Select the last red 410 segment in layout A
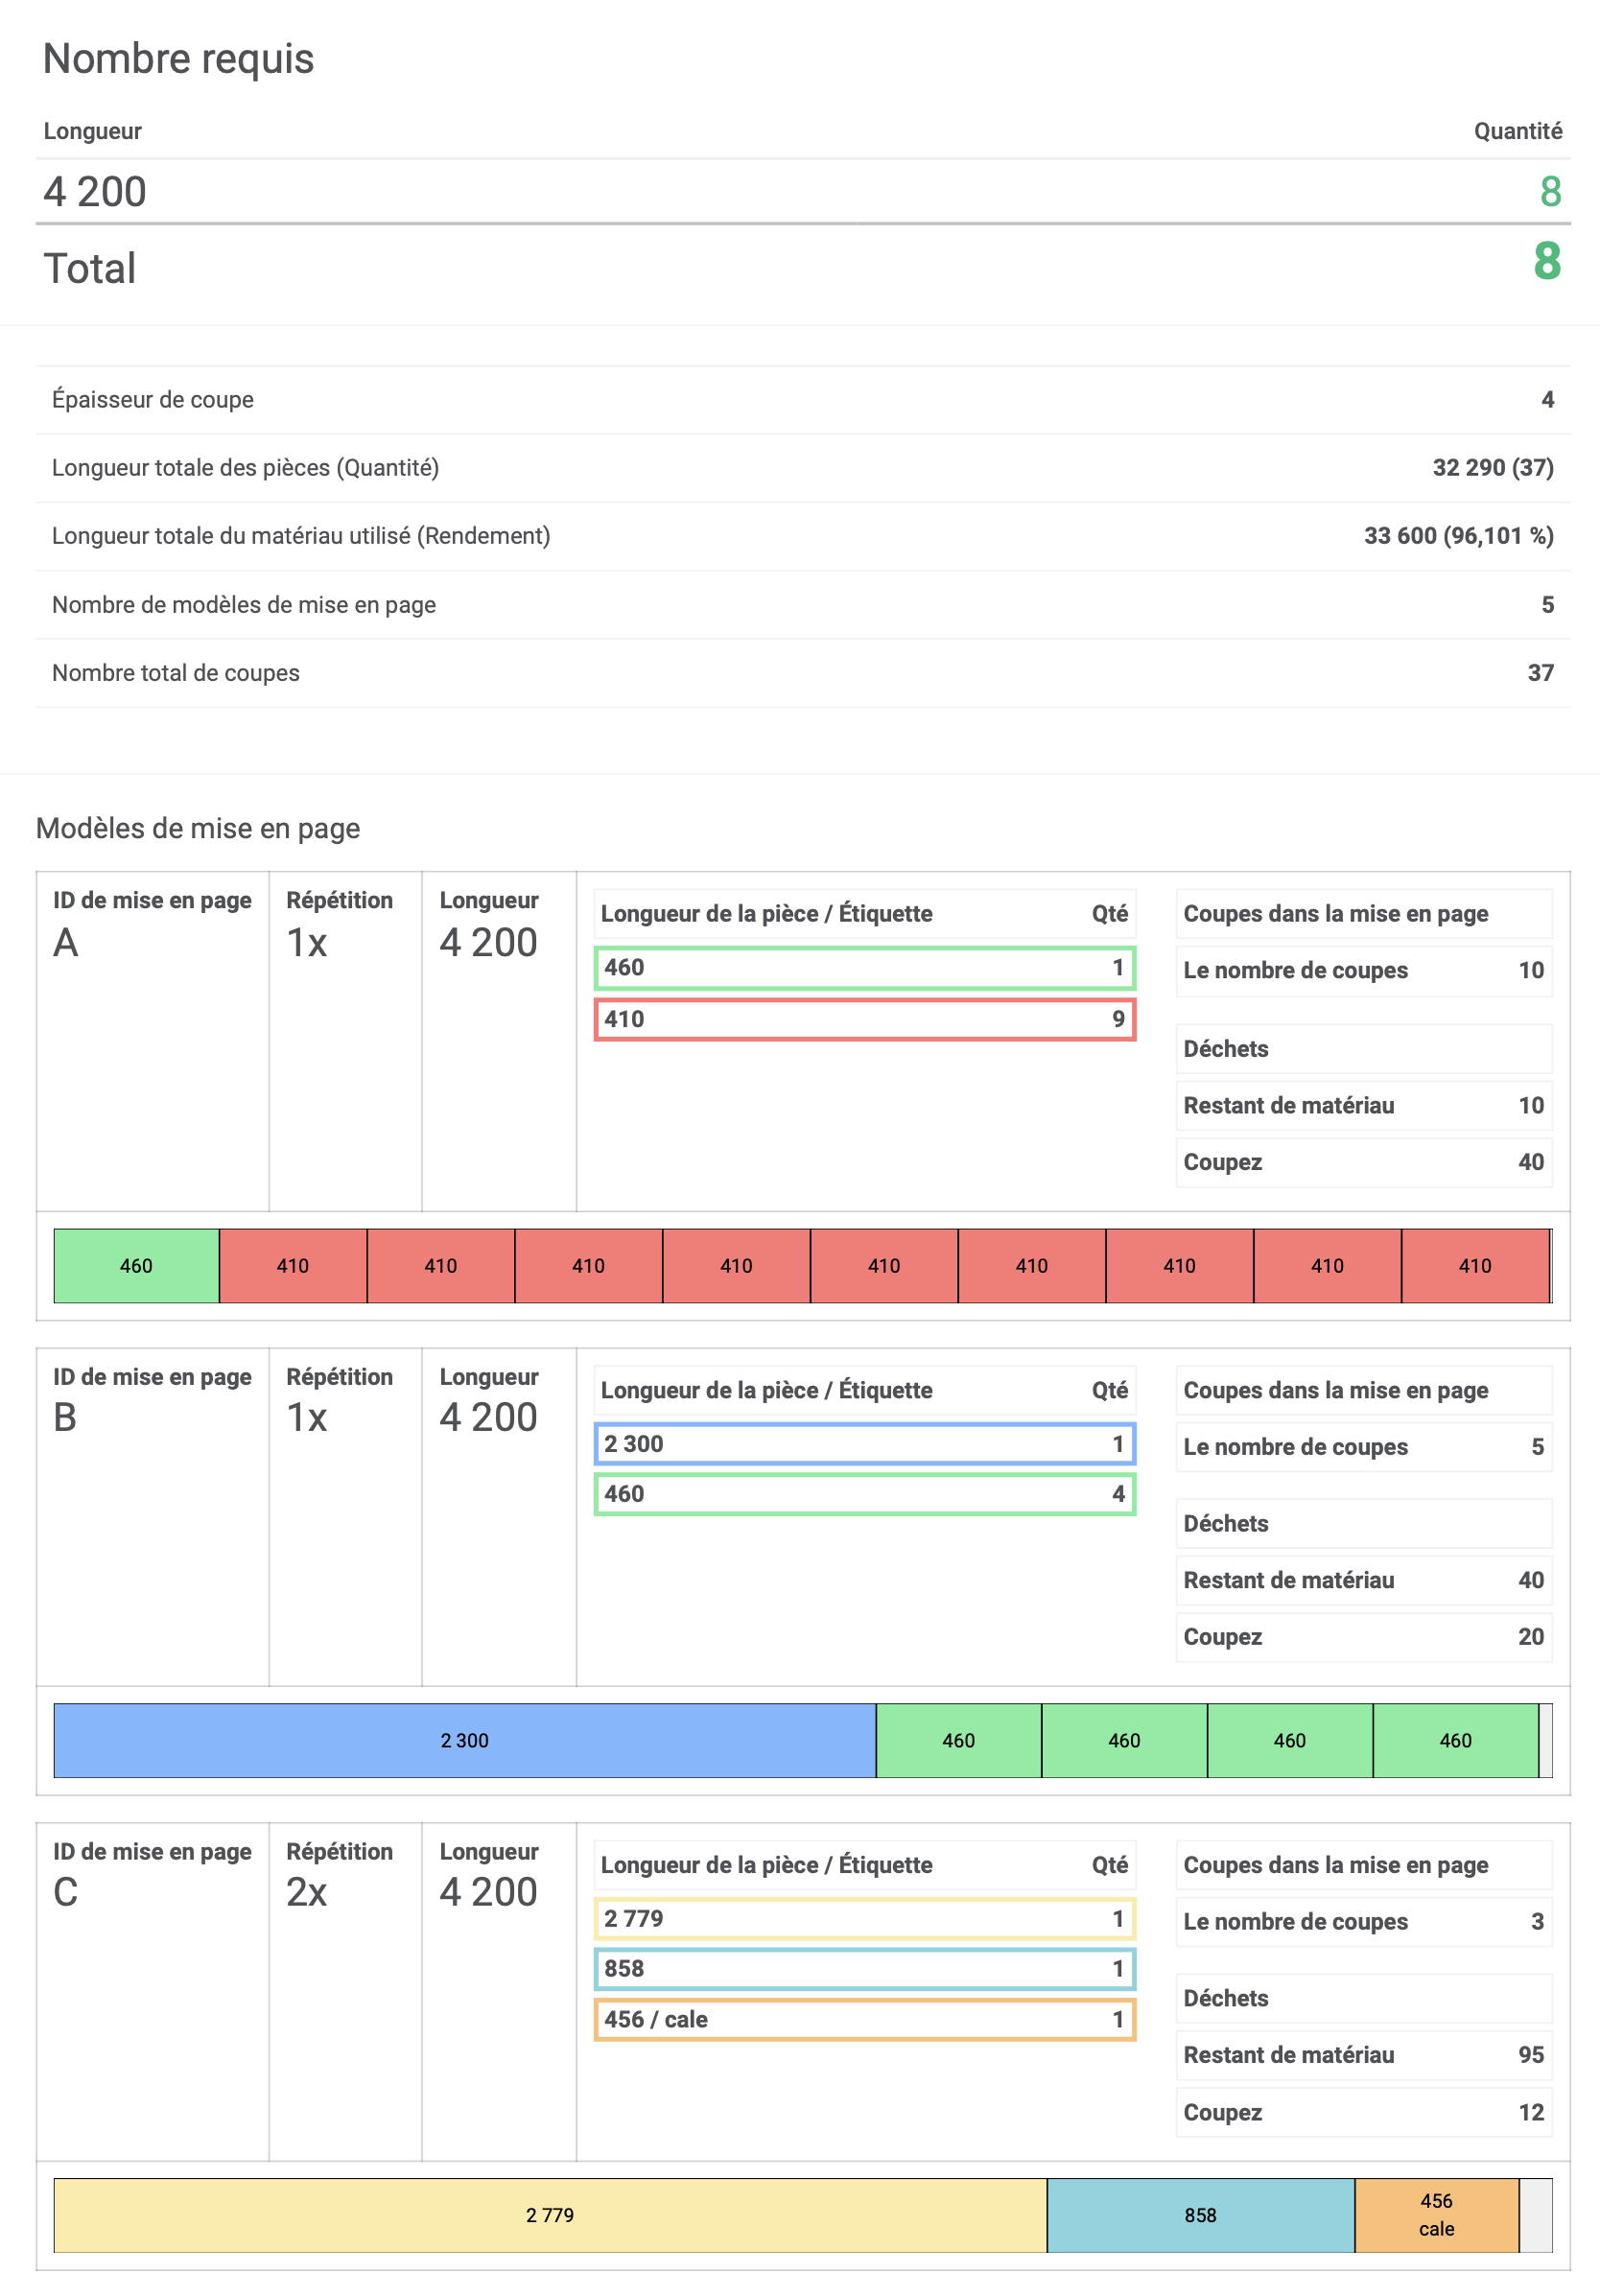Viewport: 1600px width, 2296px height. click(x=1474, y=1265)
